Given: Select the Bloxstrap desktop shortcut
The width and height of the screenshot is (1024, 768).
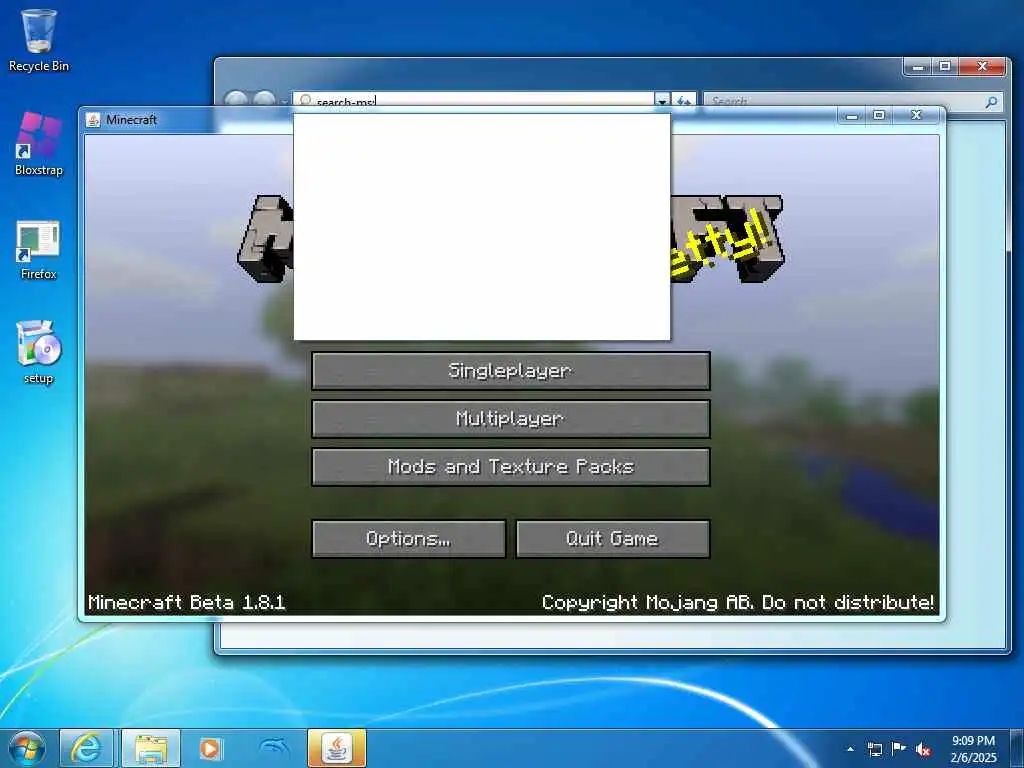Looking at the screenshot, I should (x=39, y=144).
